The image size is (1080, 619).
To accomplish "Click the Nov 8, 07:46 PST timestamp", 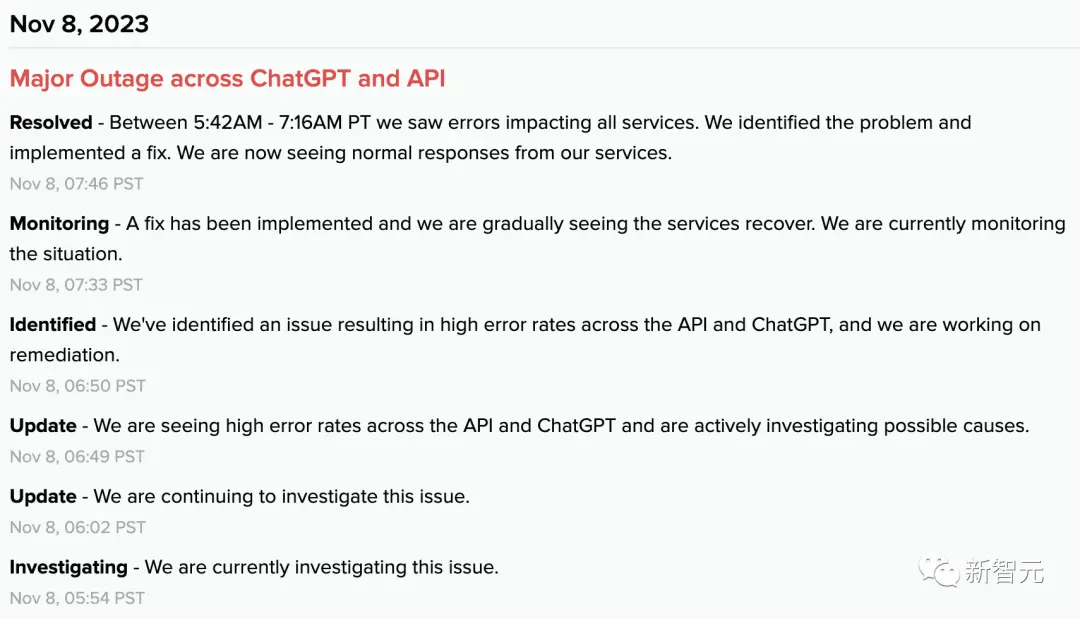I will pos(76,184).
